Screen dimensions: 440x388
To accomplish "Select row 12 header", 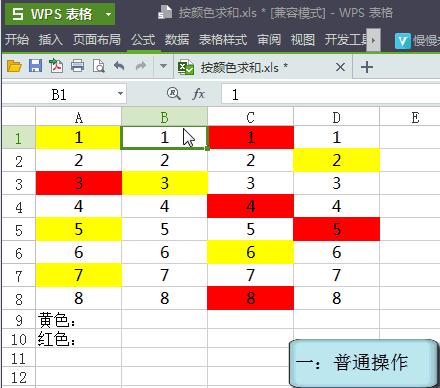I will [x=19, y=377].
